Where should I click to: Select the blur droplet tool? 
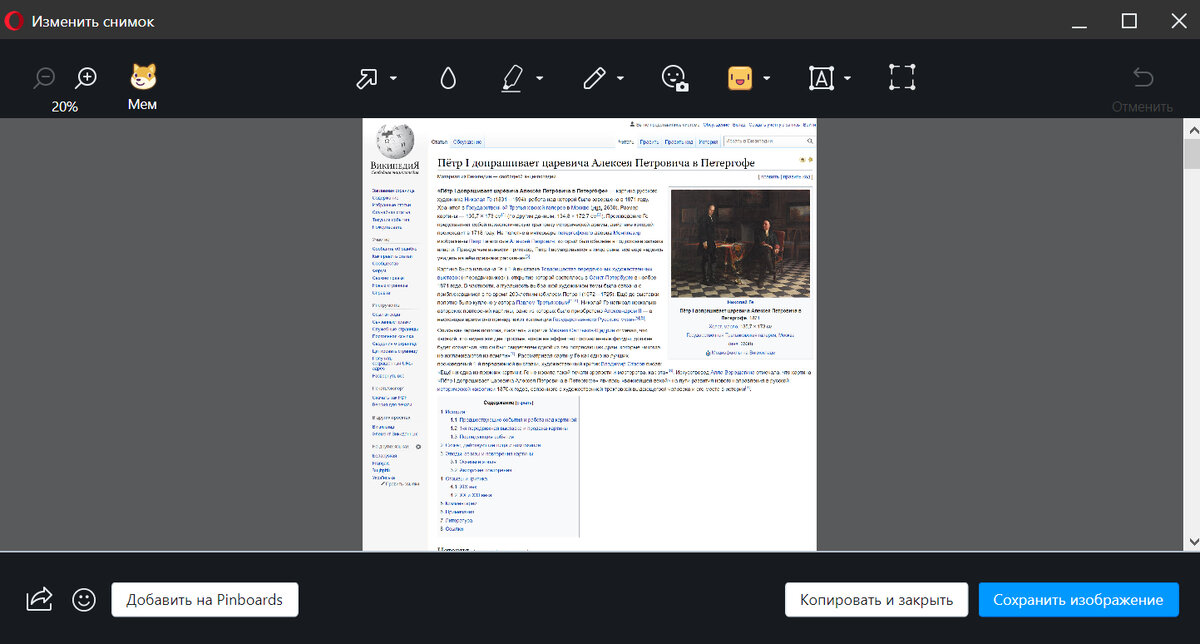(x=449, y=78)
